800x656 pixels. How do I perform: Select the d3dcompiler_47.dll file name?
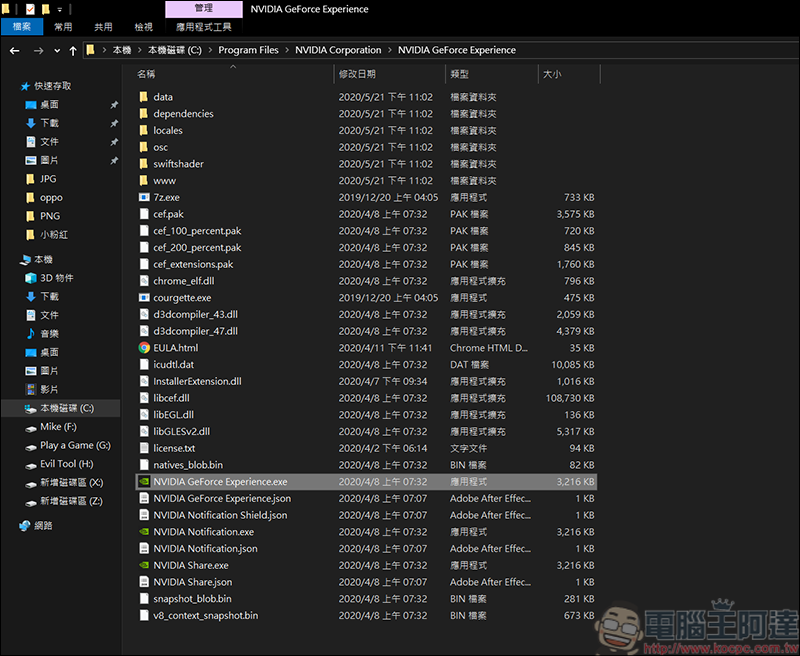pos(195,331)
